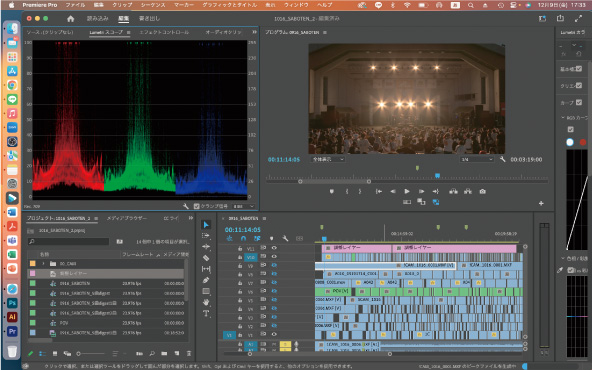The width and height of the screenshot is (592, 370).
Task: Step forward one frame
Action: pyautogui.click(x=421, y=191)
